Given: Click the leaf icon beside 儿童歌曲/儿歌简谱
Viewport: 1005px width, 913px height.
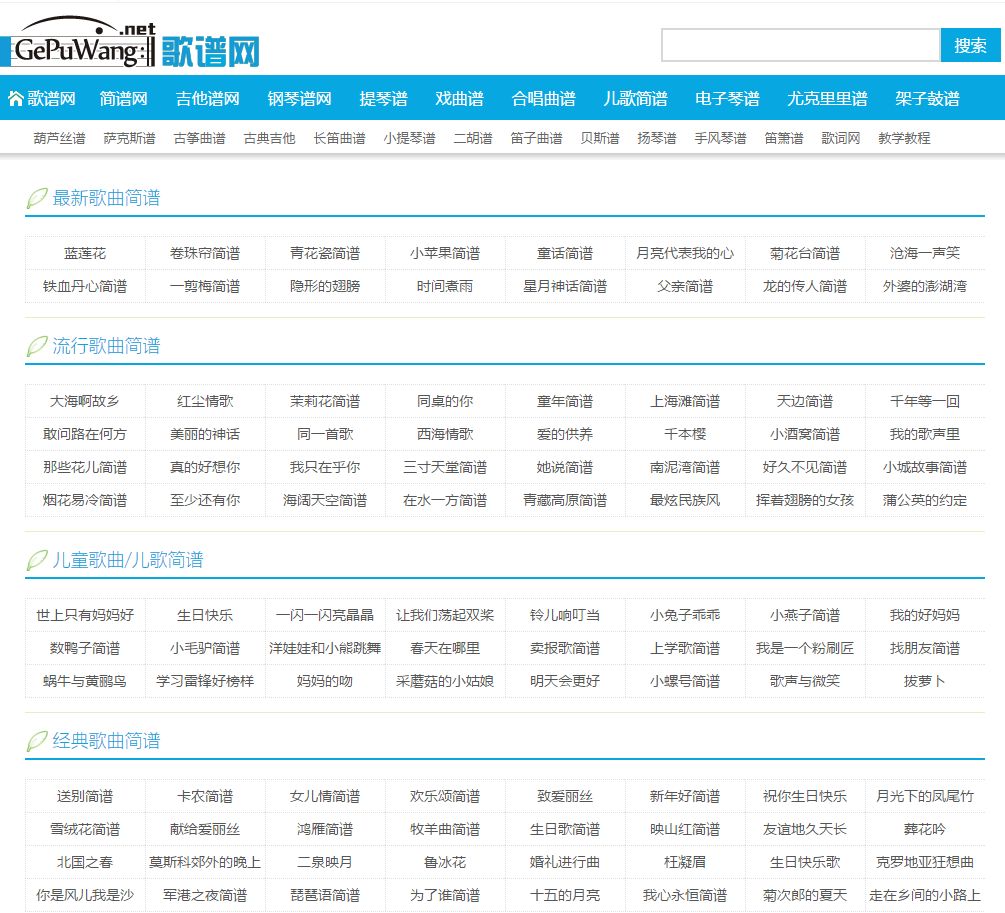Looking at the screenshot, I should click(33, 560).
